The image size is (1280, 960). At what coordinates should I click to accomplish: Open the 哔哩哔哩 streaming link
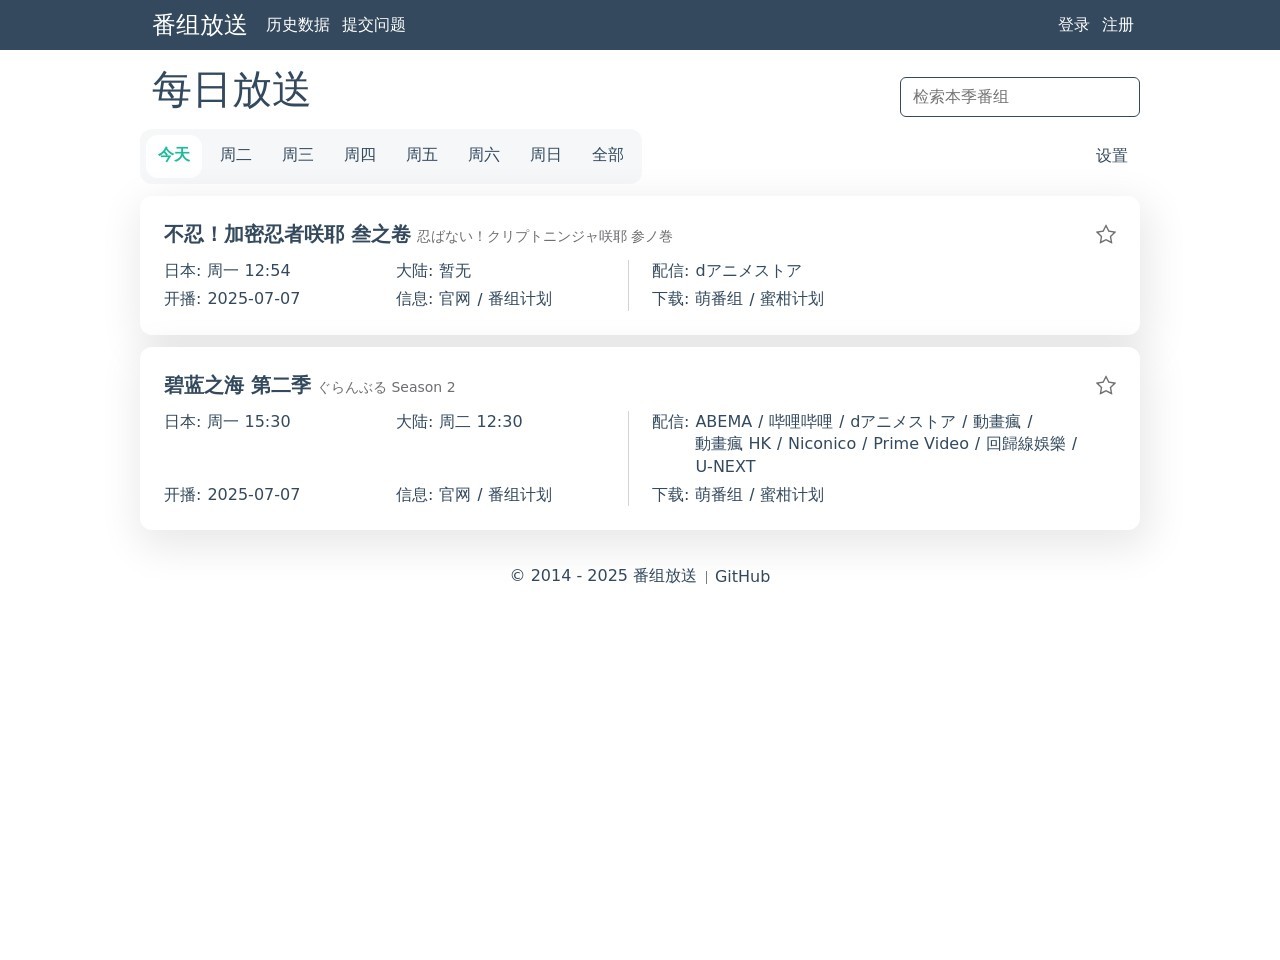[x=800, y=422]
